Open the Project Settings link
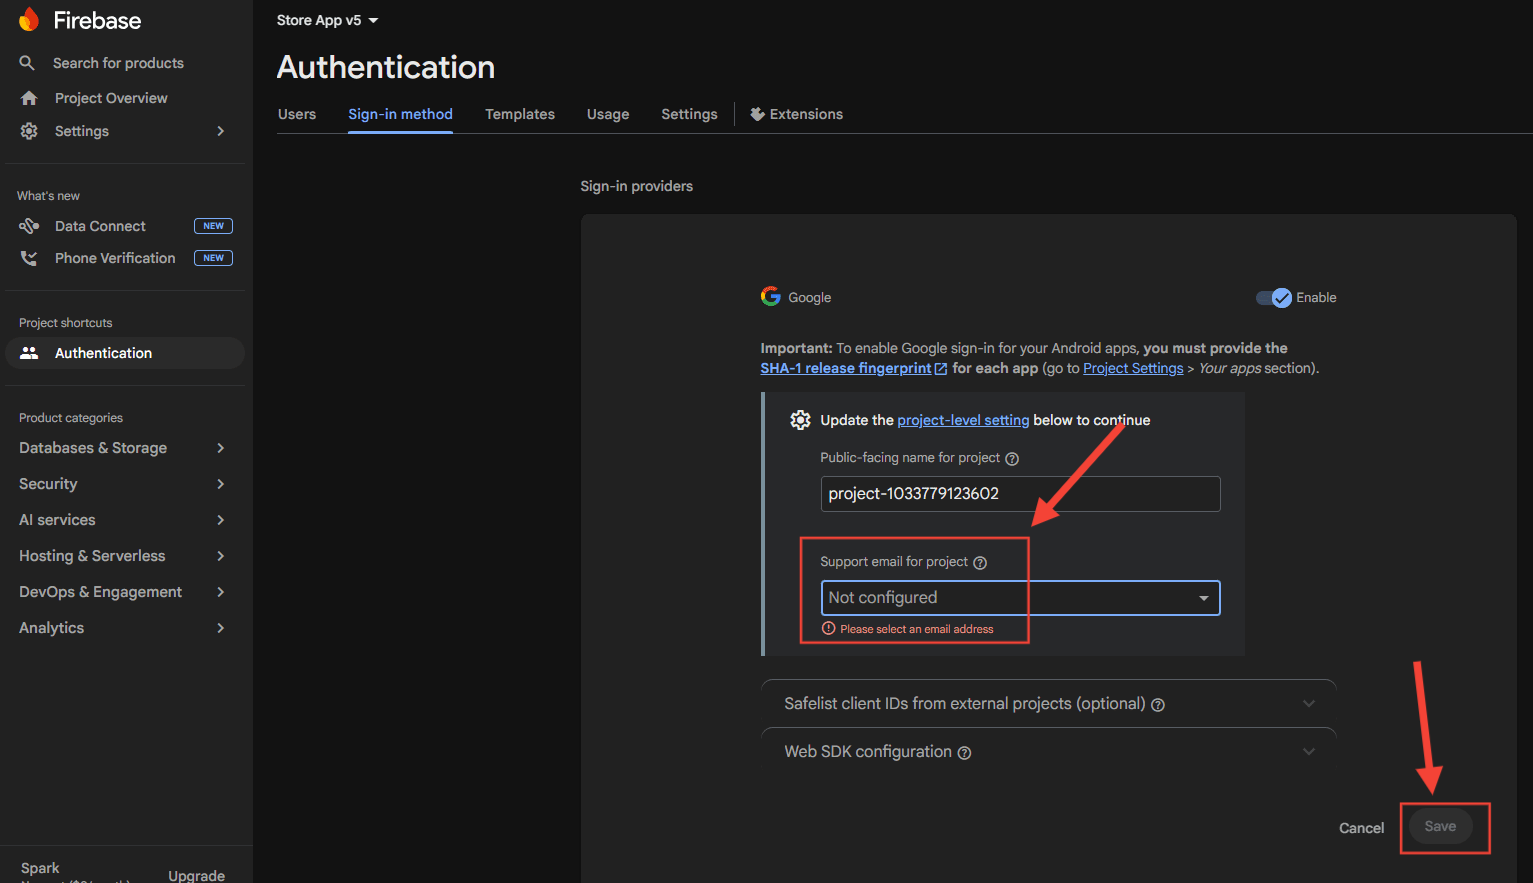The width and height of the screenshot is (1533, 883). (1133, 368)
